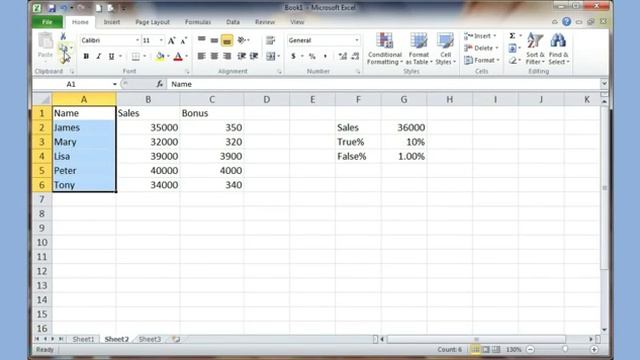Click the Copy icon in Clipboard
The width and height of the screenshot is (640, 360).
coord(63,48)
